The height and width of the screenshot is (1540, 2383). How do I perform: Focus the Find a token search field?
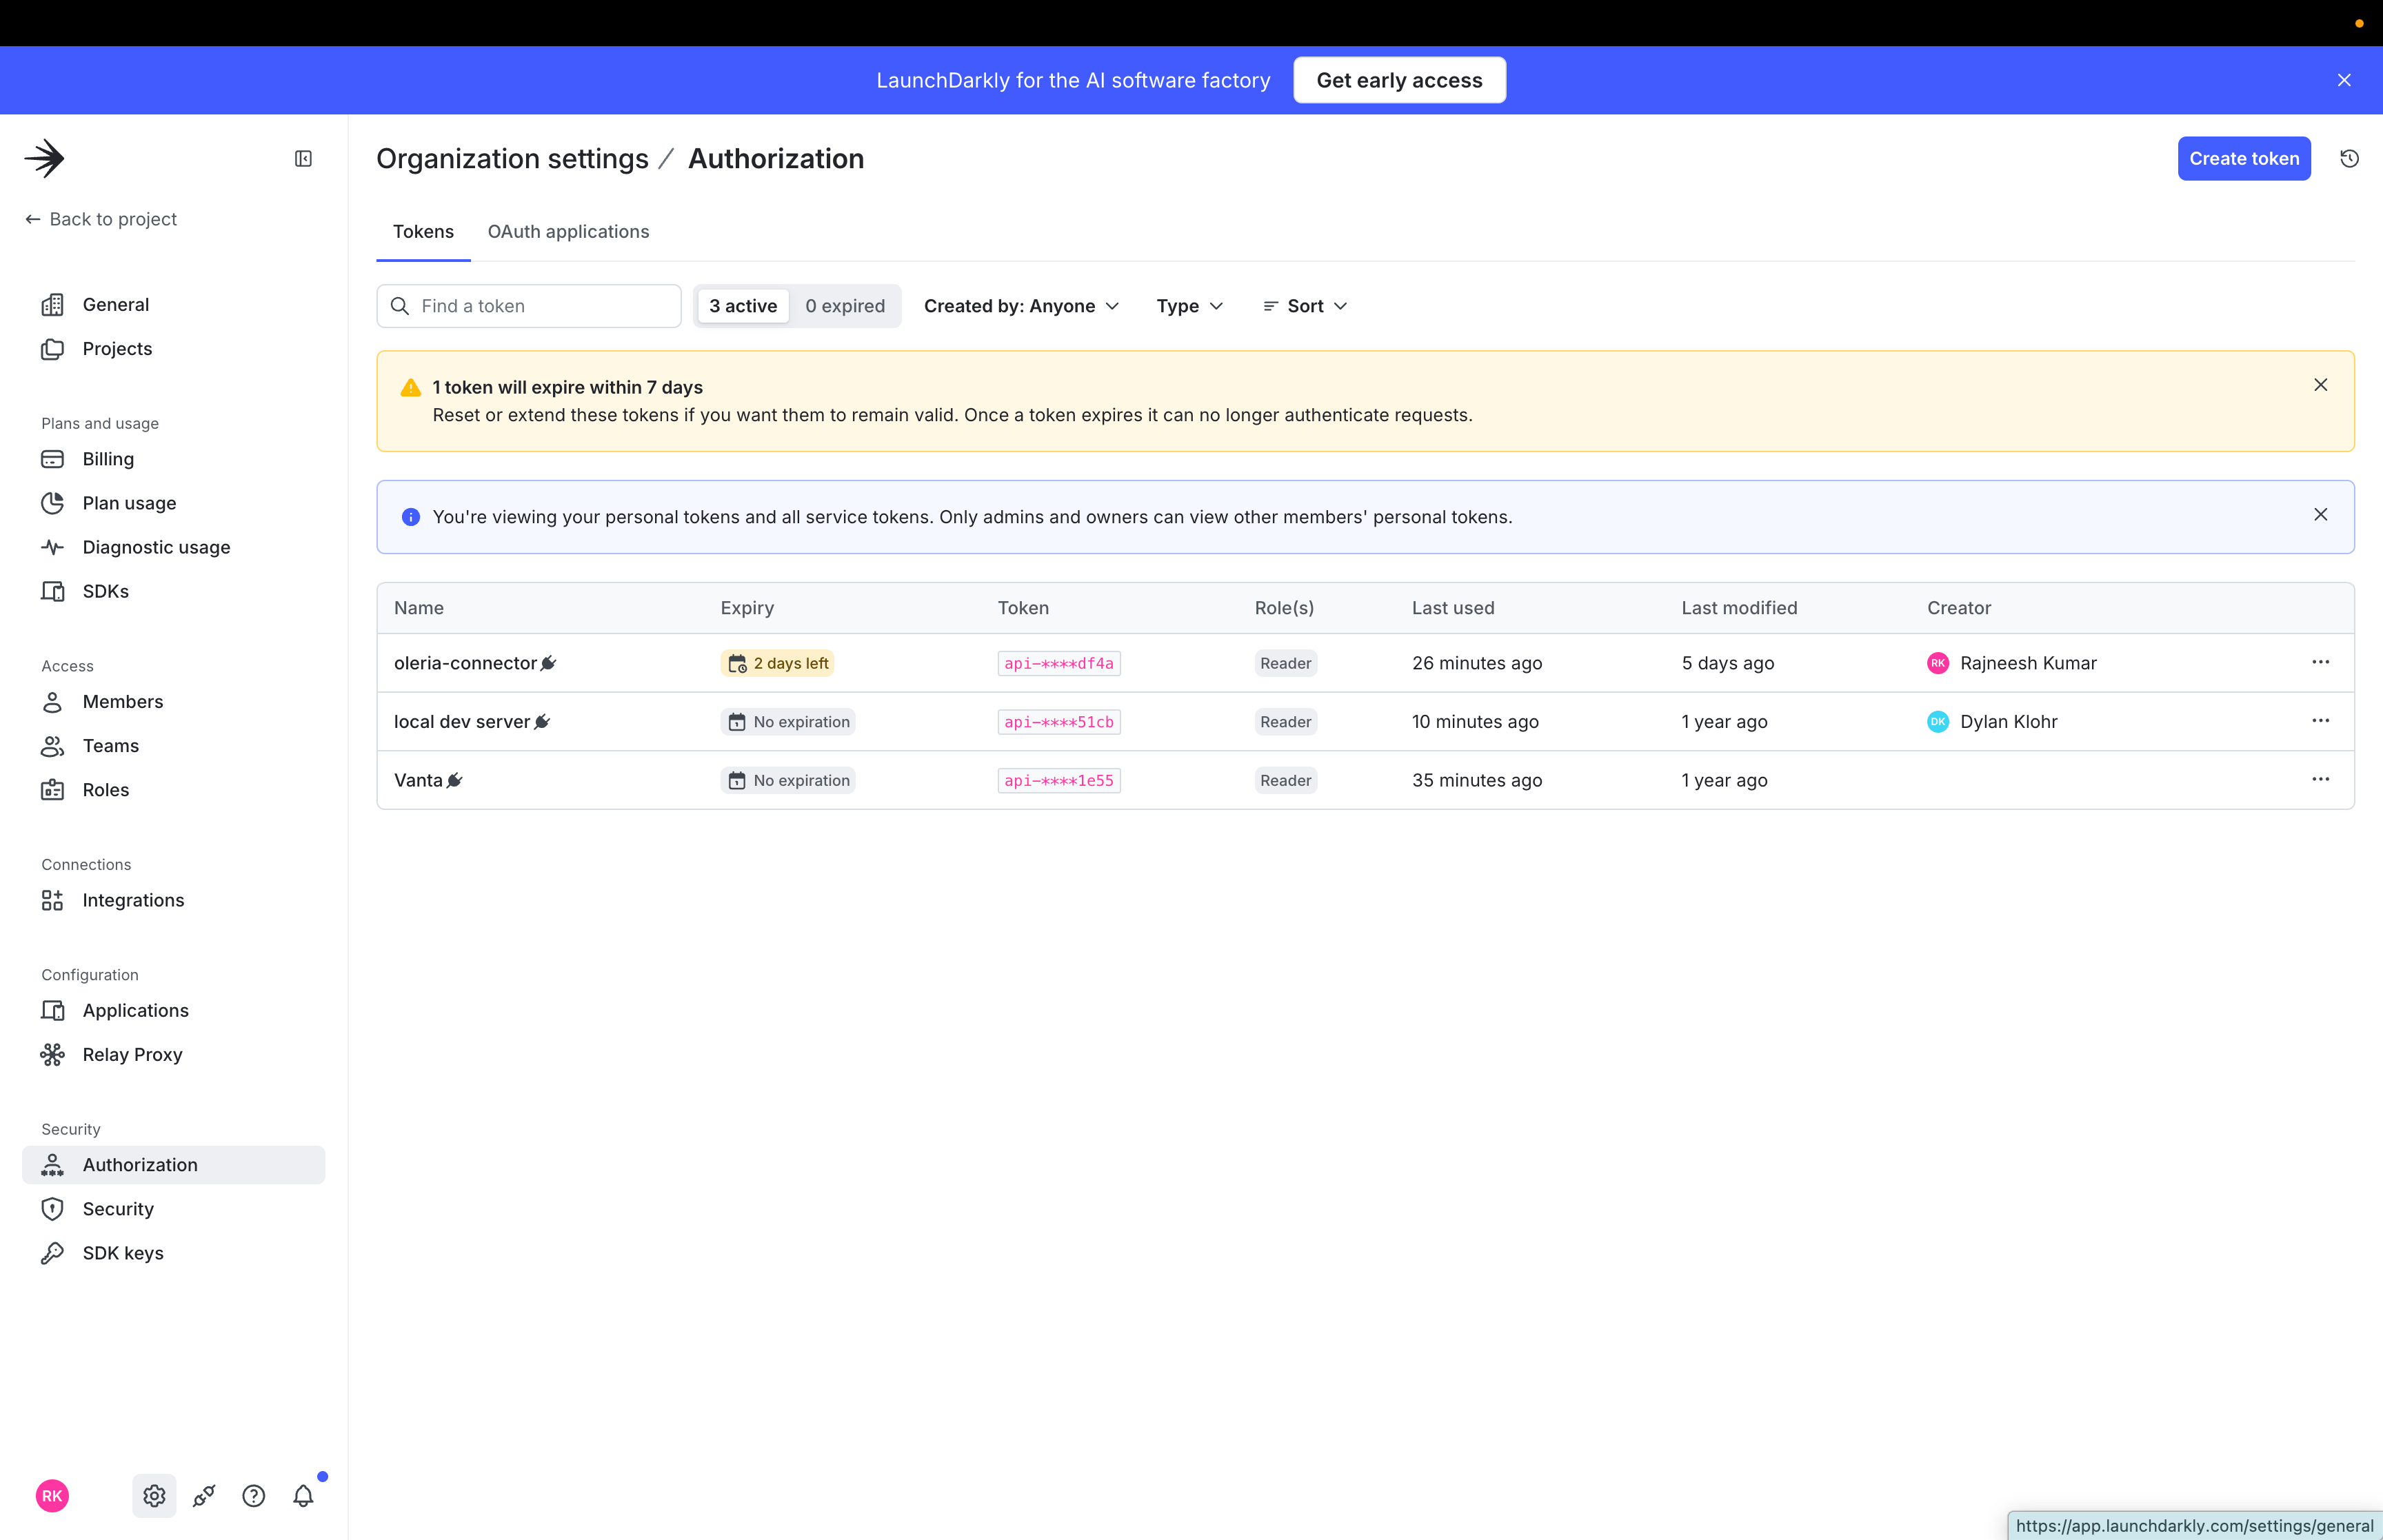(528, 306)
